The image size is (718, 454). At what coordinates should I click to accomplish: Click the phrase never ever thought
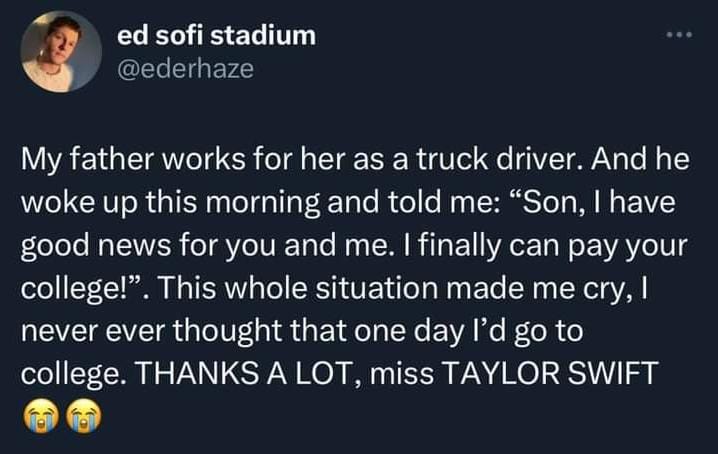point(151,331)
